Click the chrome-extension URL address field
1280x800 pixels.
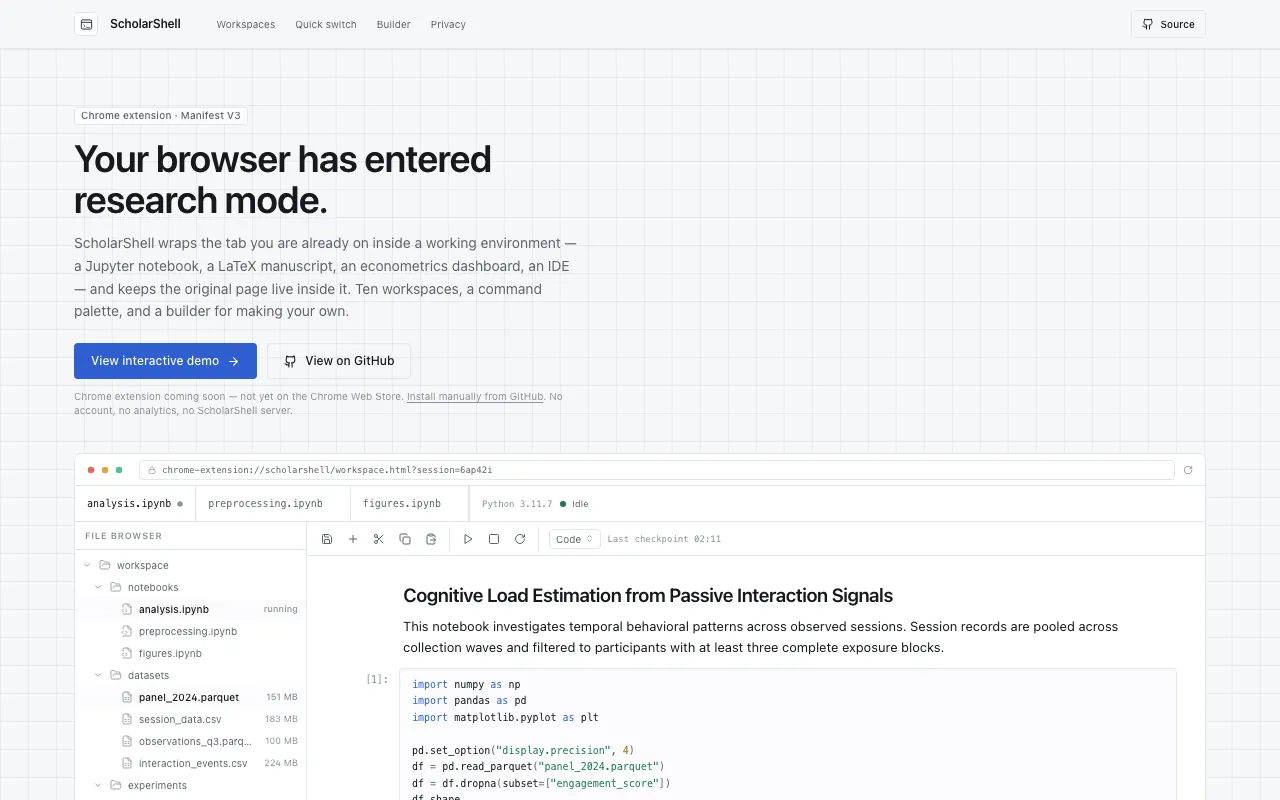coord(657,470)
